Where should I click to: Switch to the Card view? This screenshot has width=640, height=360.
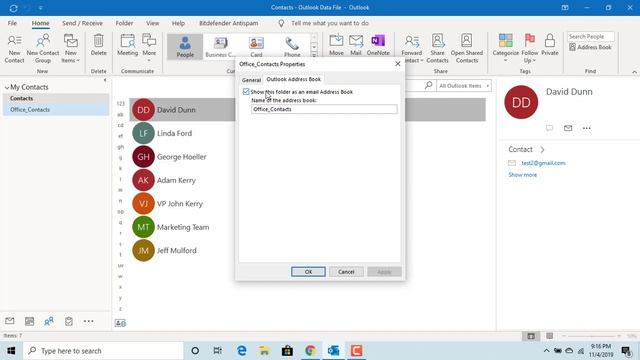coord(256,46)
